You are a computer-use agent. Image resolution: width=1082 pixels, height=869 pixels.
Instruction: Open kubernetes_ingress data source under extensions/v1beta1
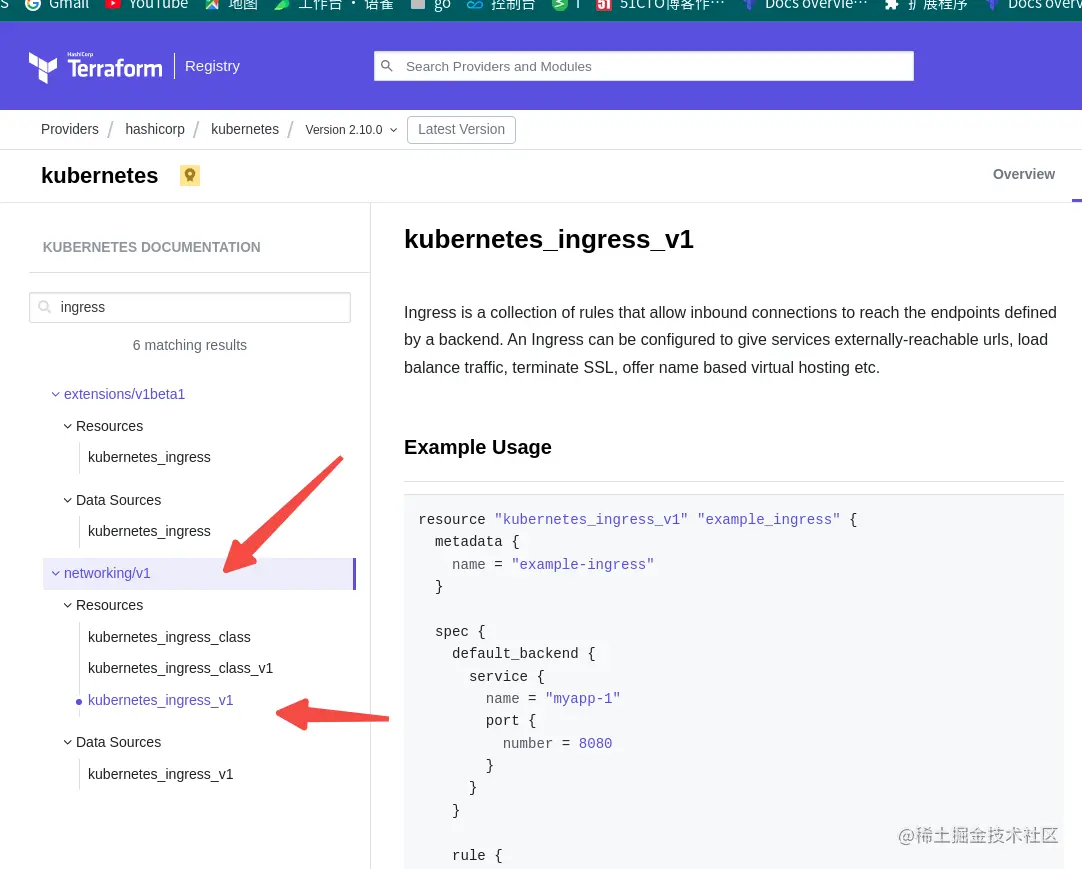(x=149, y=531)
